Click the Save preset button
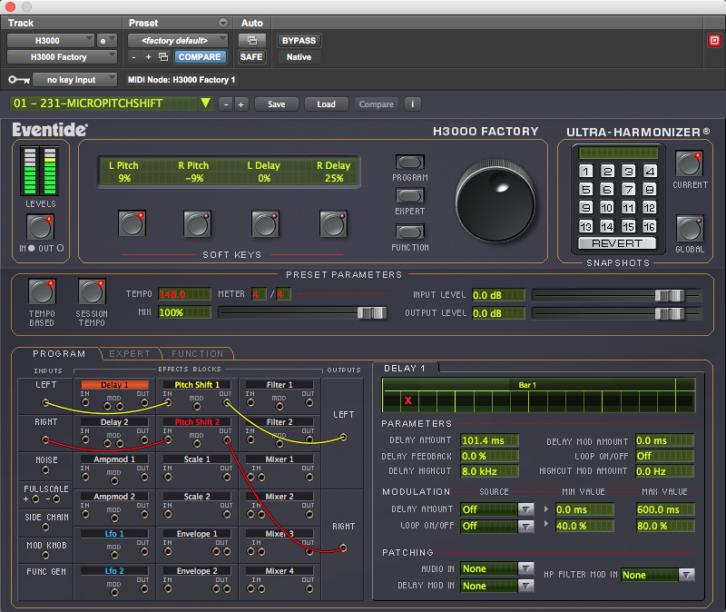The width and height of the screenshot is (726, 612). (x=276, y=104)
